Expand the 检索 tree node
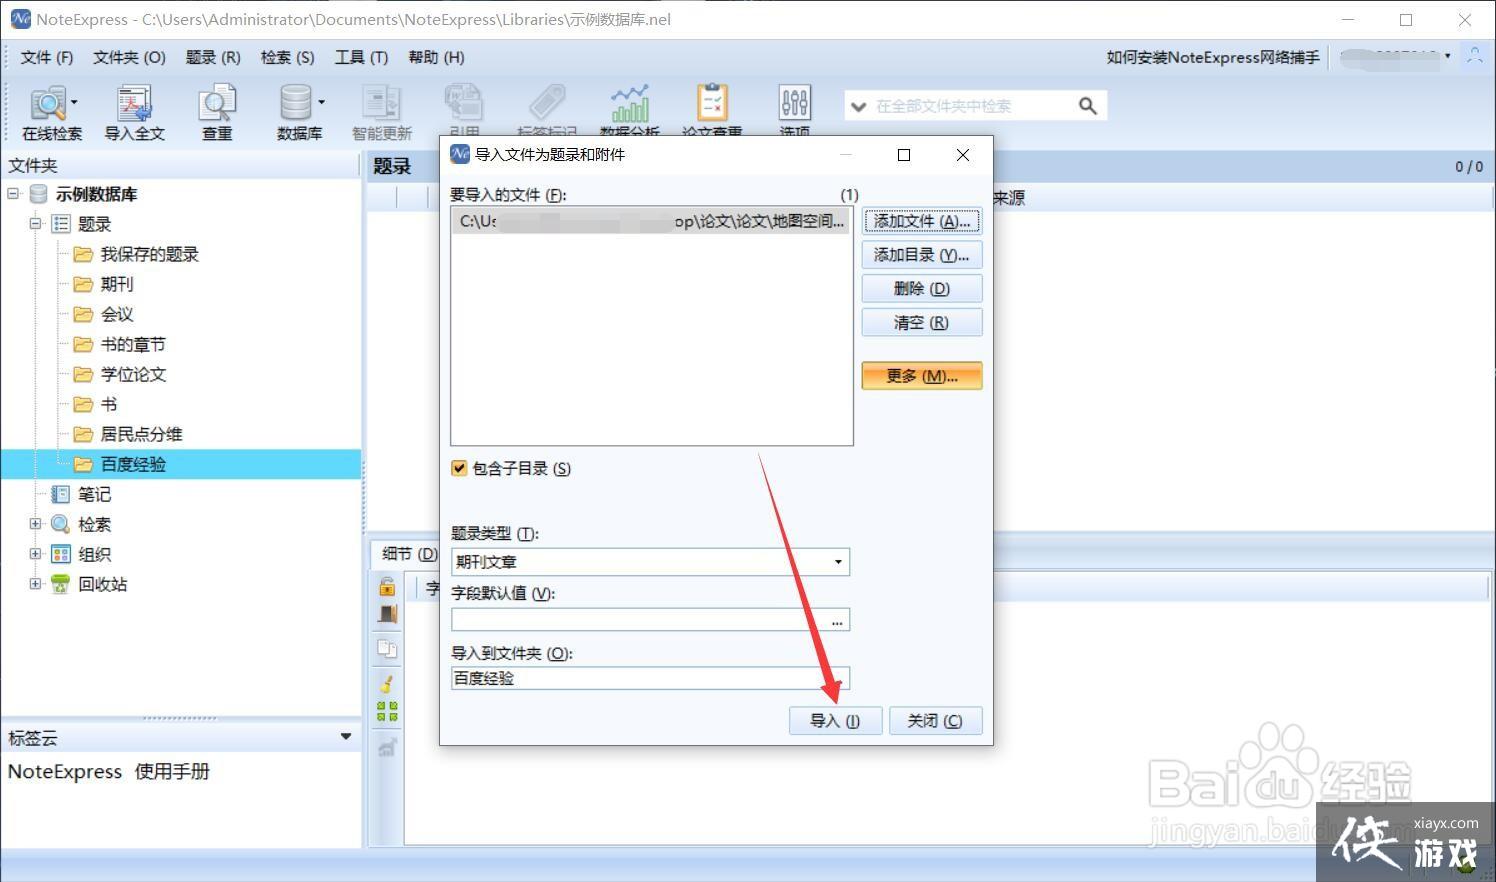The image size is (1496, 882). click(35, 524)
